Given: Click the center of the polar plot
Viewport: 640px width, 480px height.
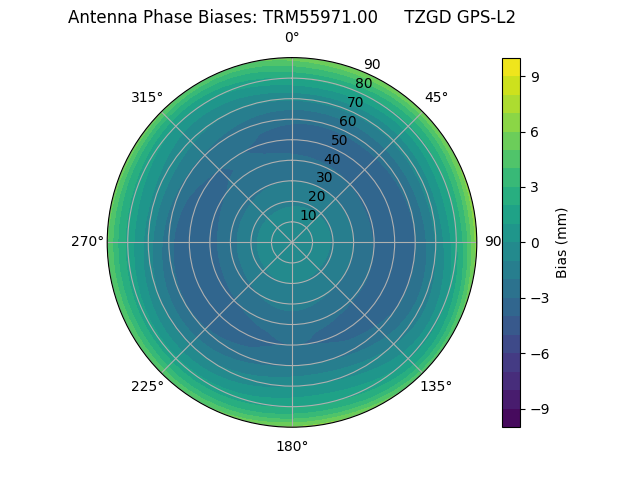Looking at the screenshot, I should pyautogui.click(x=292, y=242).
